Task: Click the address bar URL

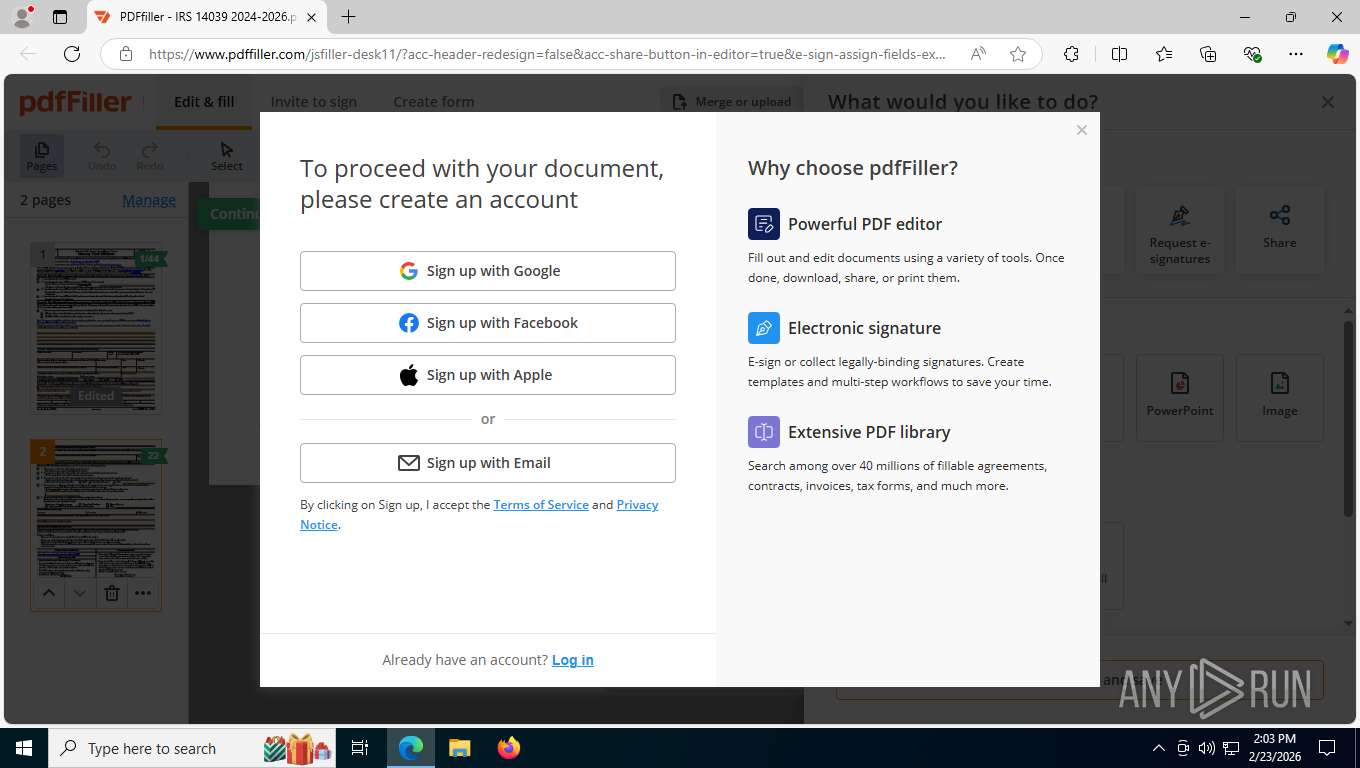Action: point(547,54)
